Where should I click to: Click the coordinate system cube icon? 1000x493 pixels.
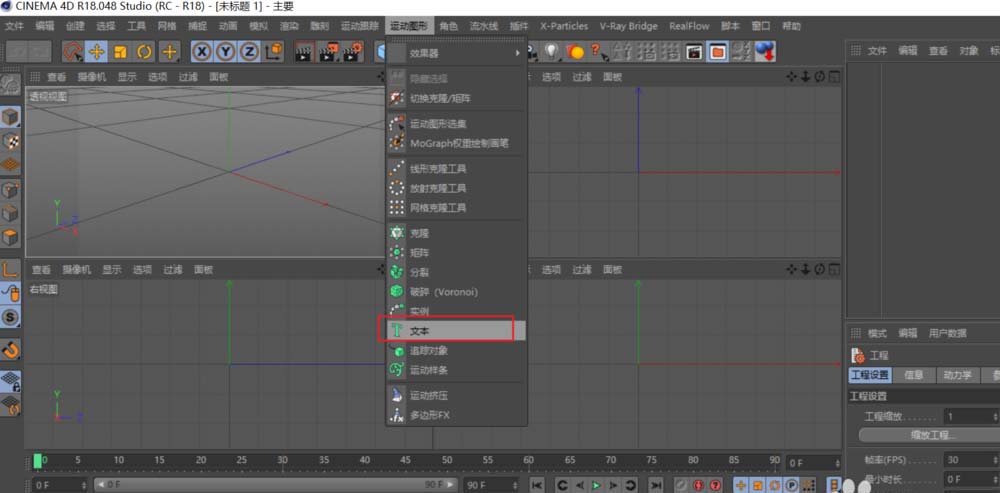click(274, 52)
